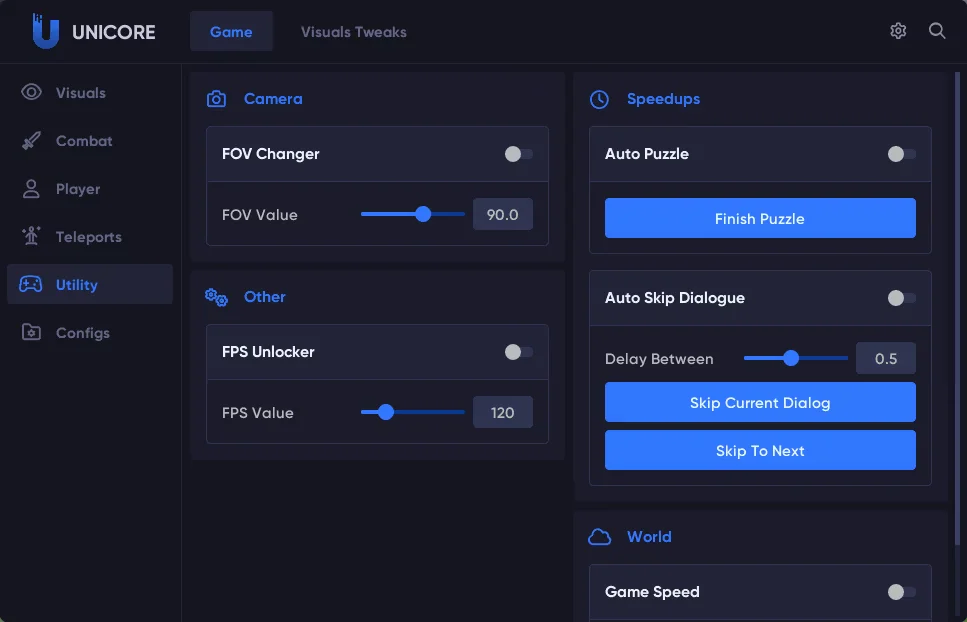This screenshot has height=622, width=967.
Task: Click the Configs folder icon
Action: tap(32, 333)
